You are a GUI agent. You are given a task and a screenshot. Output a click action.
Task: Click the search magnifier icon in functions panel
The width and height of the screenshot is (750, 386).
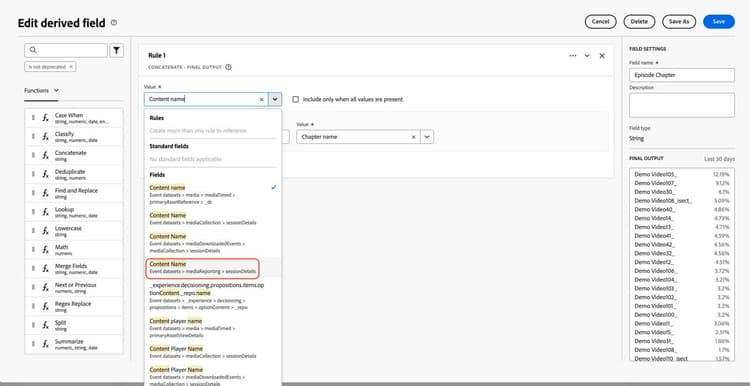[33, 50]
